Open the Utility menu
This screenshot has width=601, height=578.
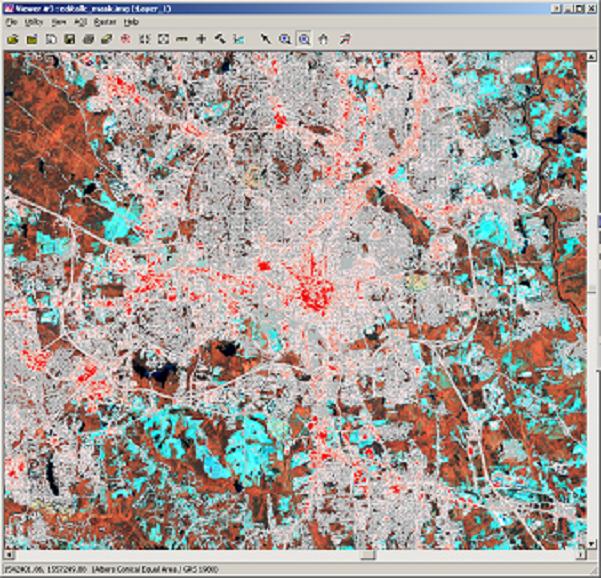34,22
